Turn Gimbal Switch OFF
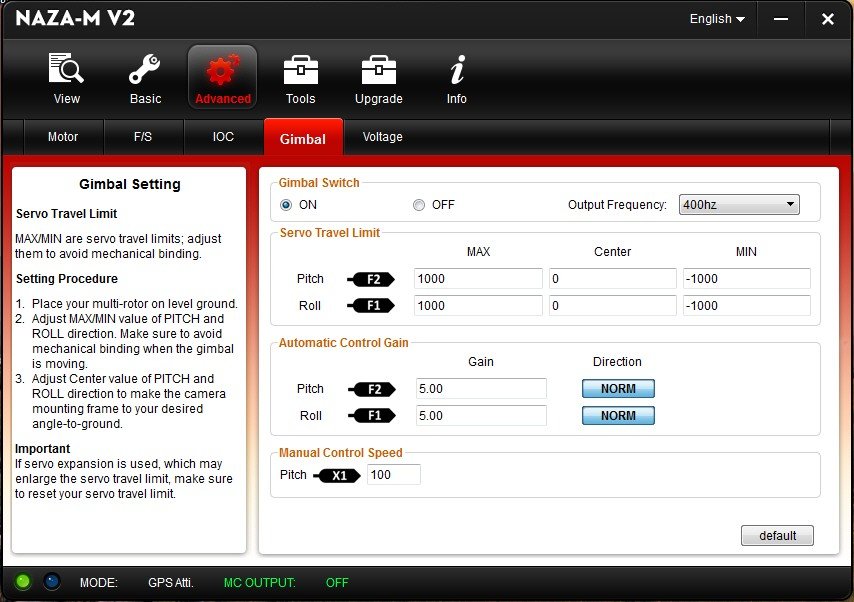This screenshot has width=854, height=602. pyautogui.click(x=419, y=205)
